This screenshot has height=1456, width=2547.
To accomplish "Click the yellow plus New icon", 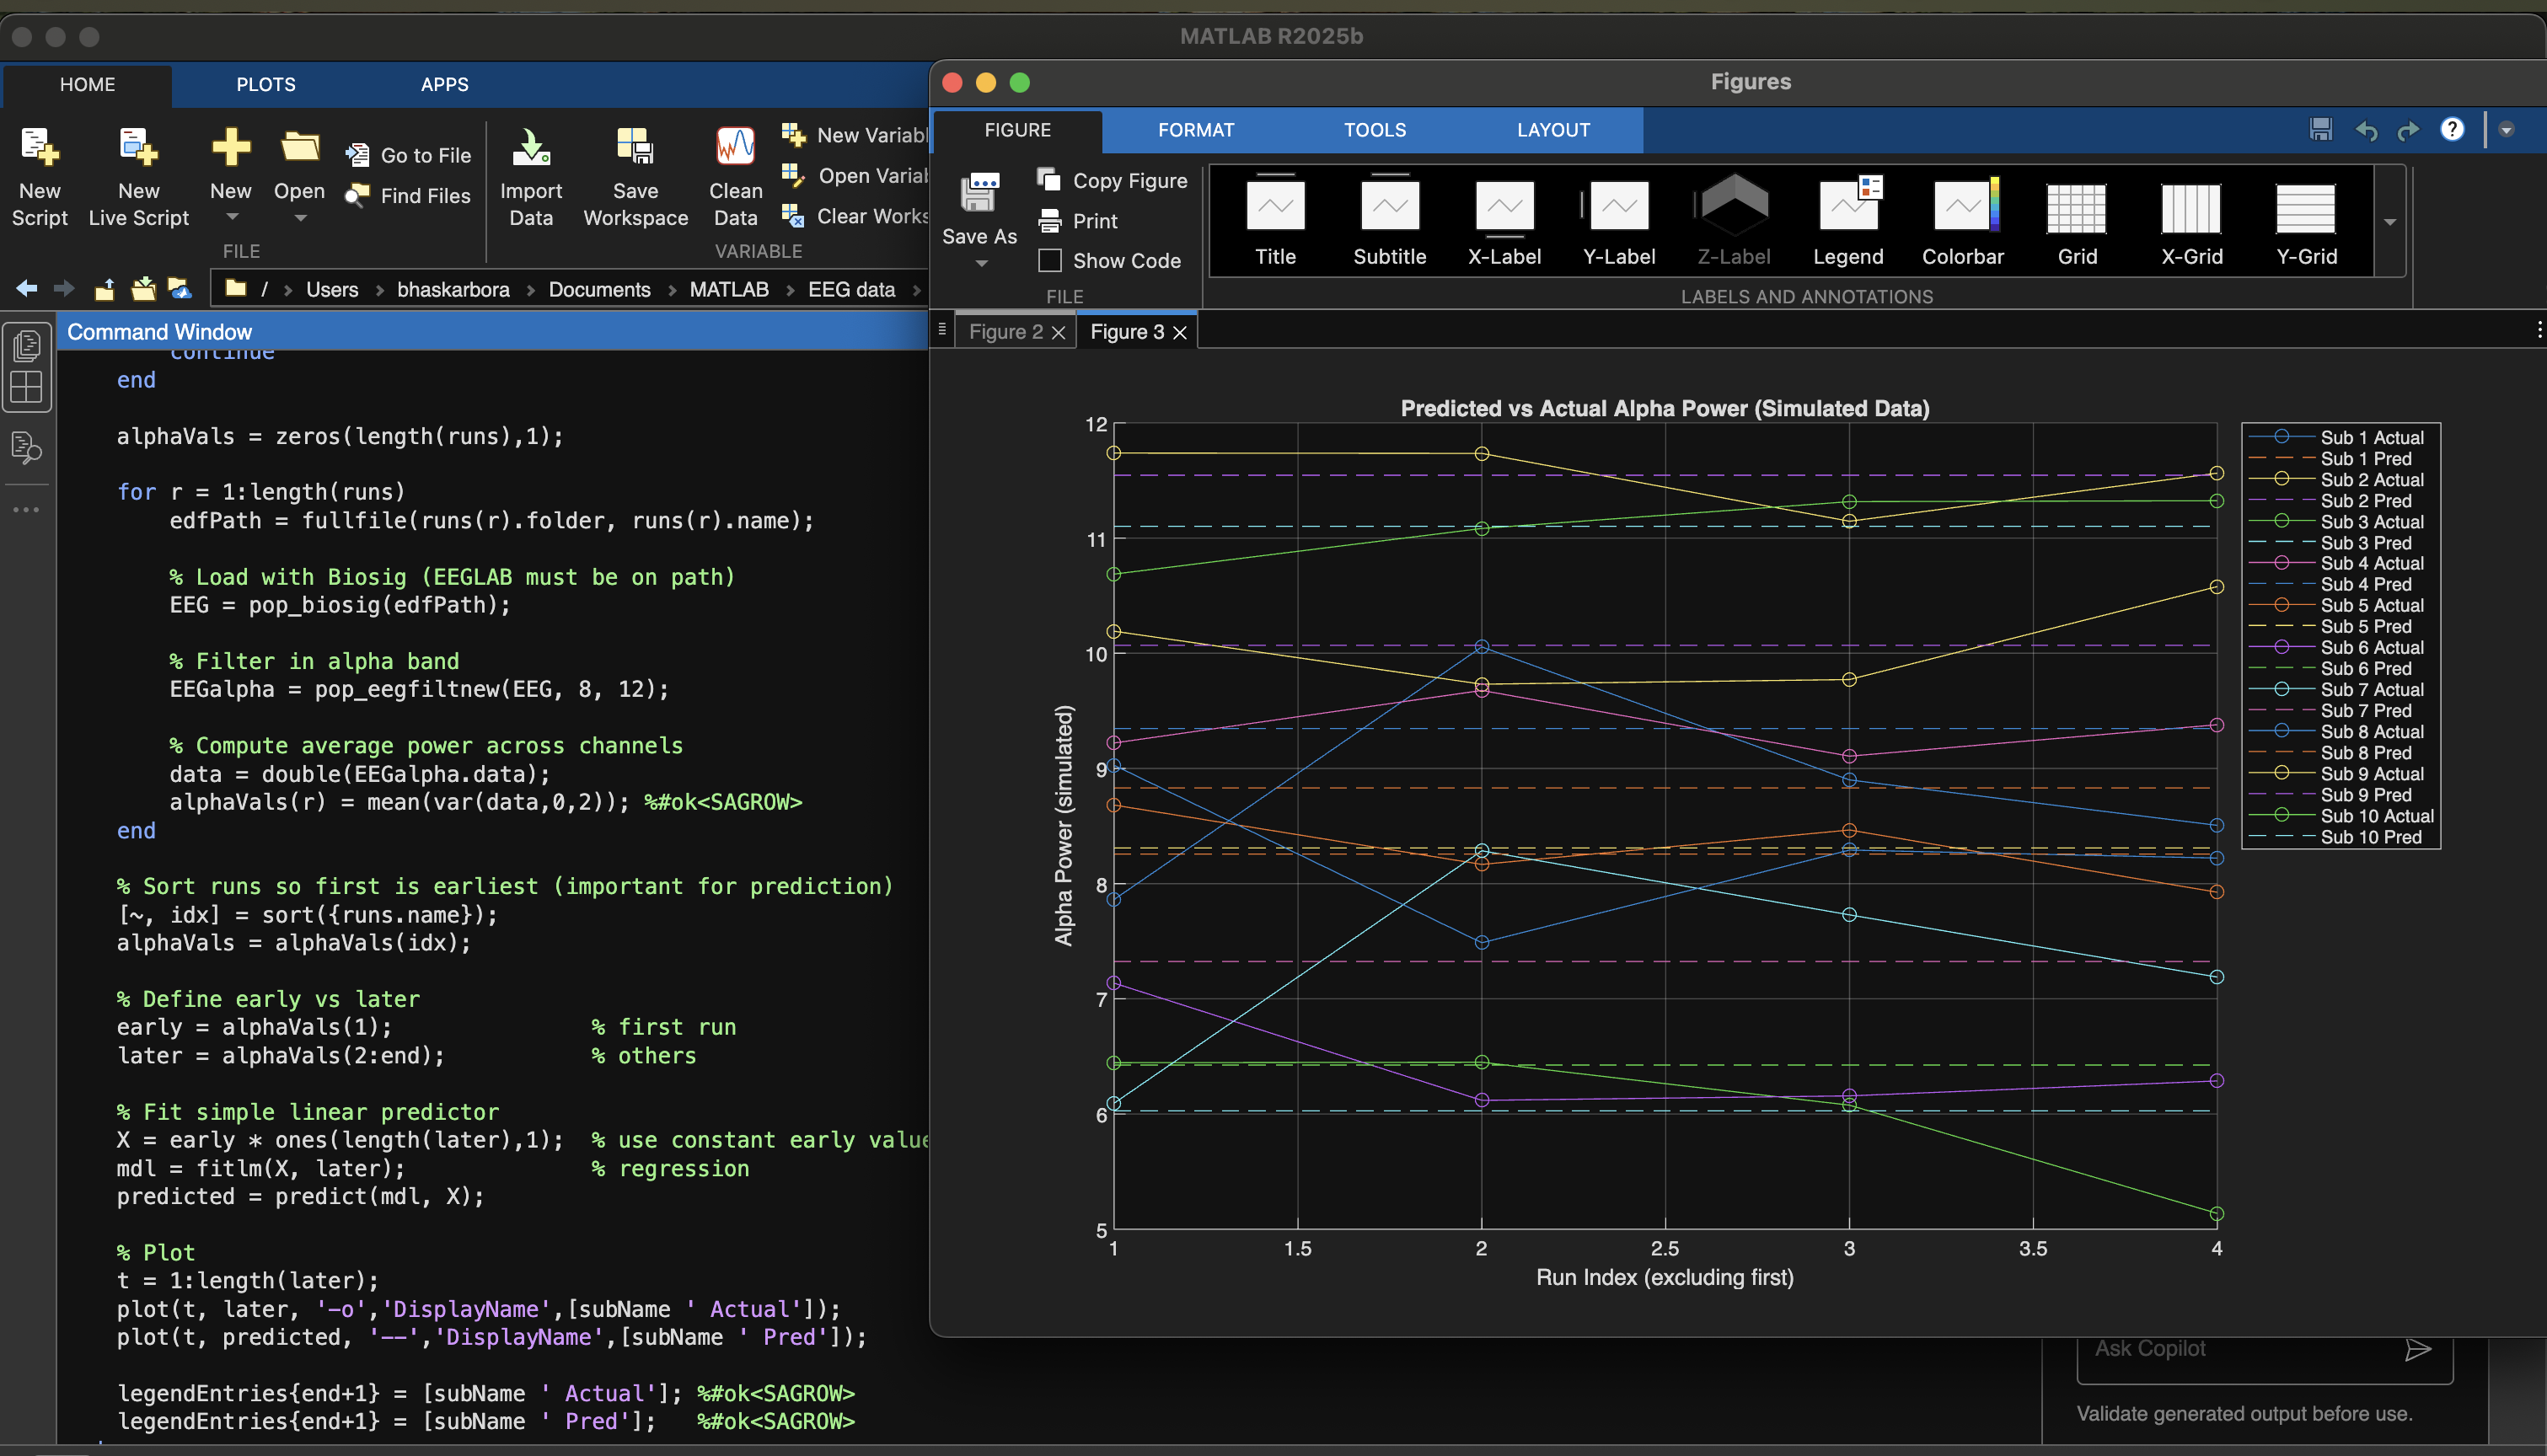I will 231,147.
